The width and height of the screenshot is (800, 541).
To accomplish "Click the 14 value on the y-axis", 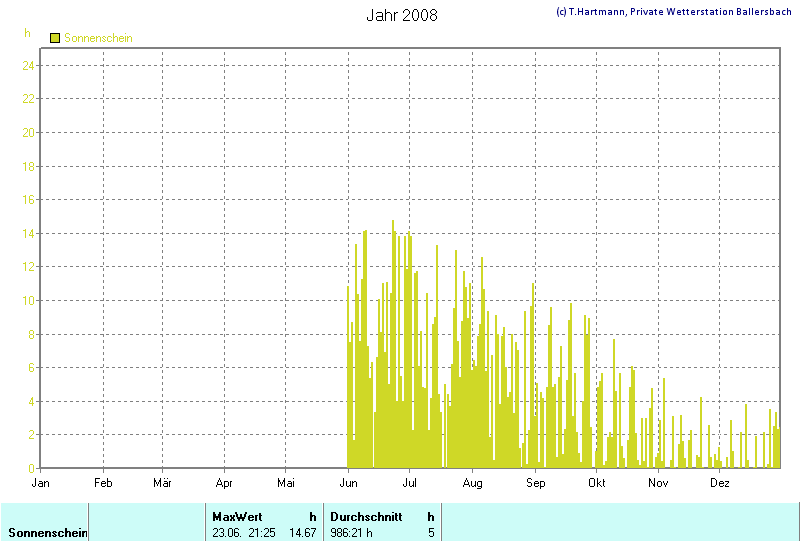I will [30, 233].
